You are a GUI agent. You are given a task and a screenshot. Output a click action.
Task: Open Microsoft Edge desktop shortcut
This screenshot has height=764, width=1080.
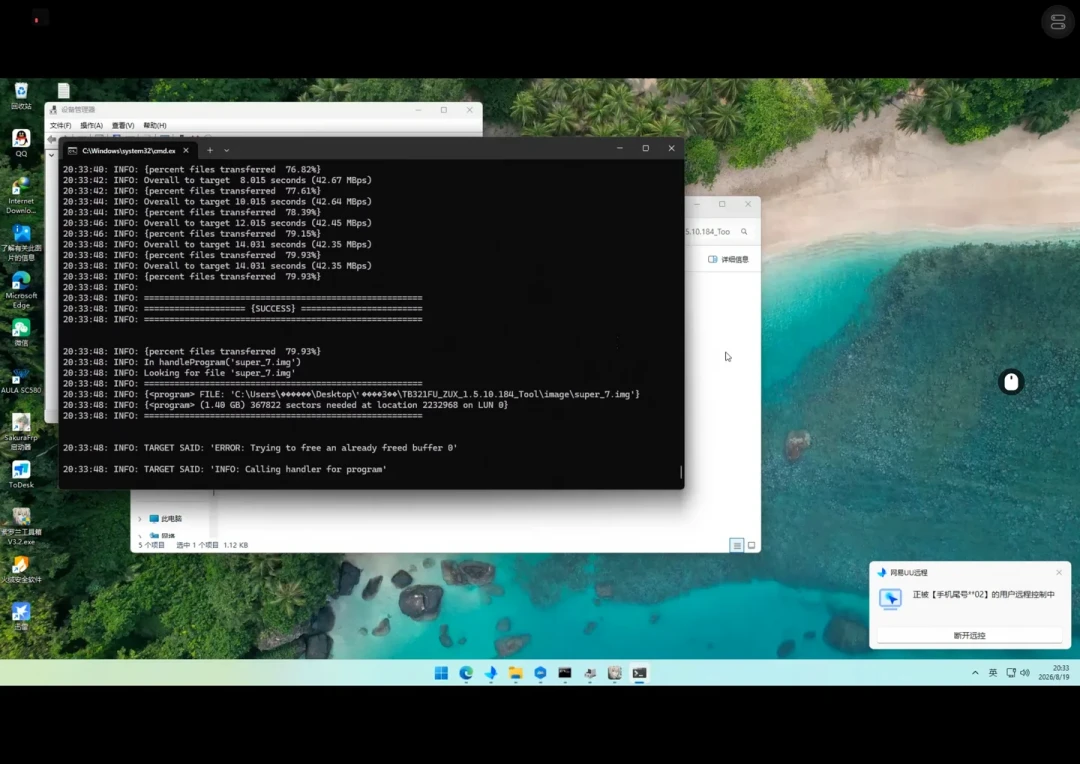(x=21, y=290)
